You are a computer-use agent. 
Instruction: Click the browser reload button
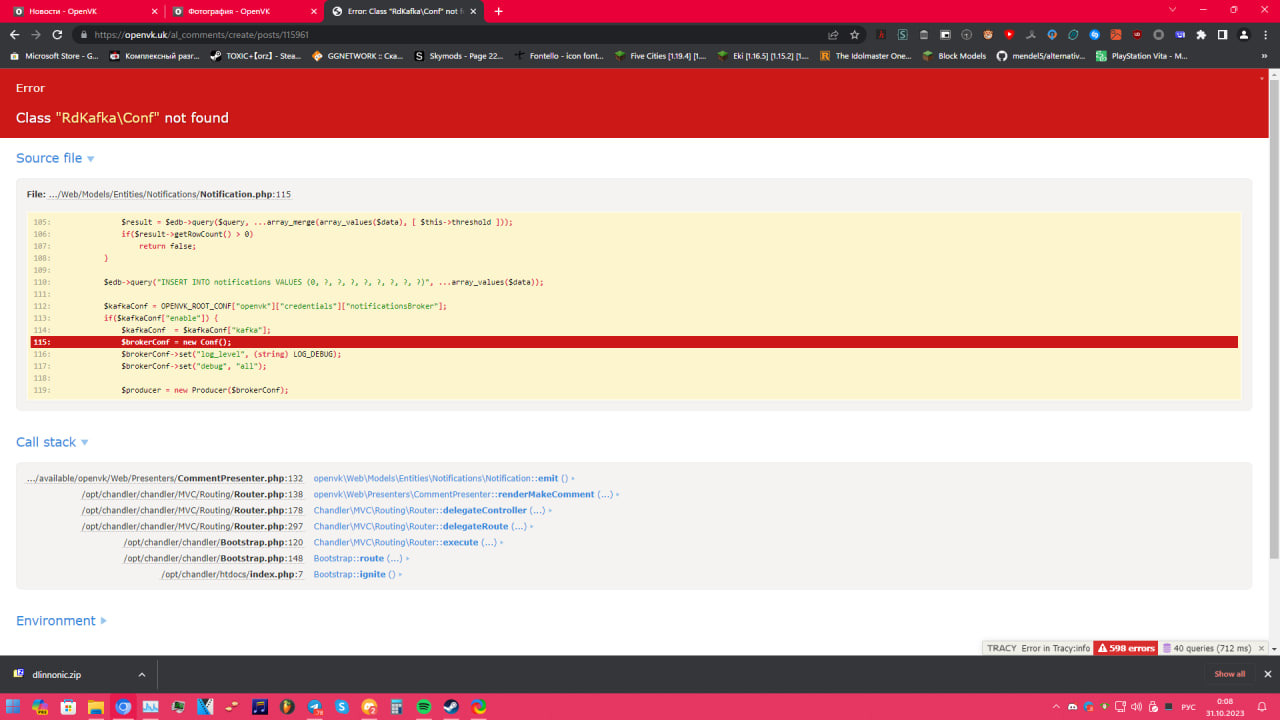56,34
